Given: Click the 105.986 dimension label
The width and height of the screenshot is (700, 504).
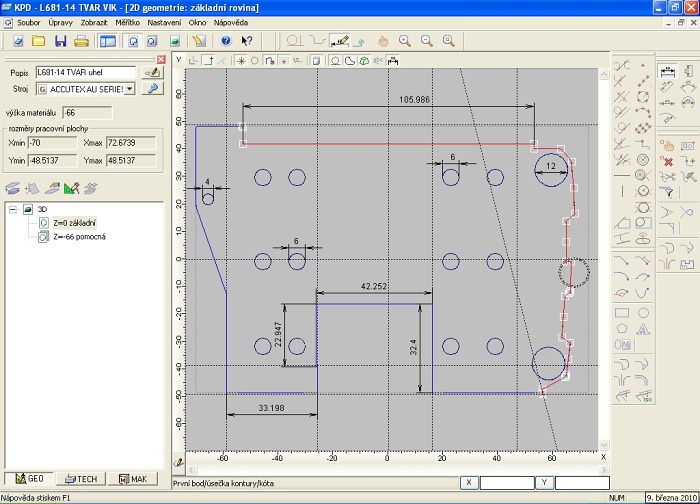Looking at the screenshot, I should (414, 100).
